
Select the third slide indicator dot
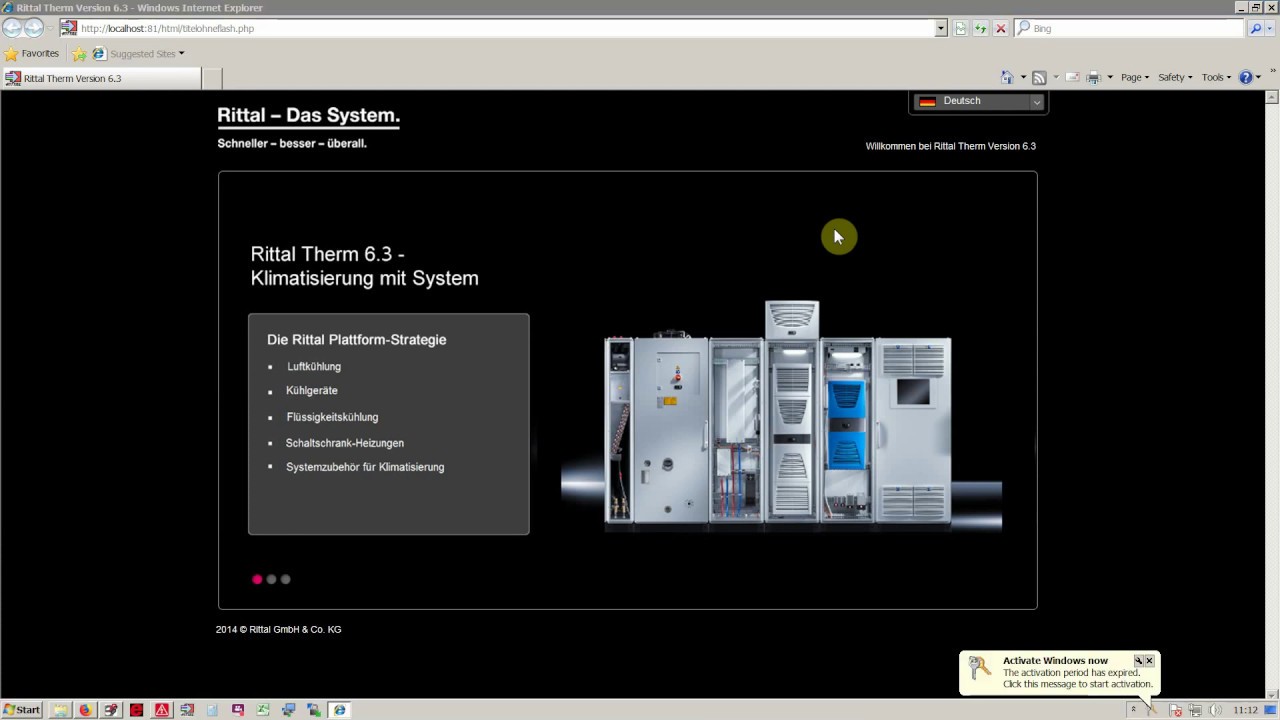[285, 579]
